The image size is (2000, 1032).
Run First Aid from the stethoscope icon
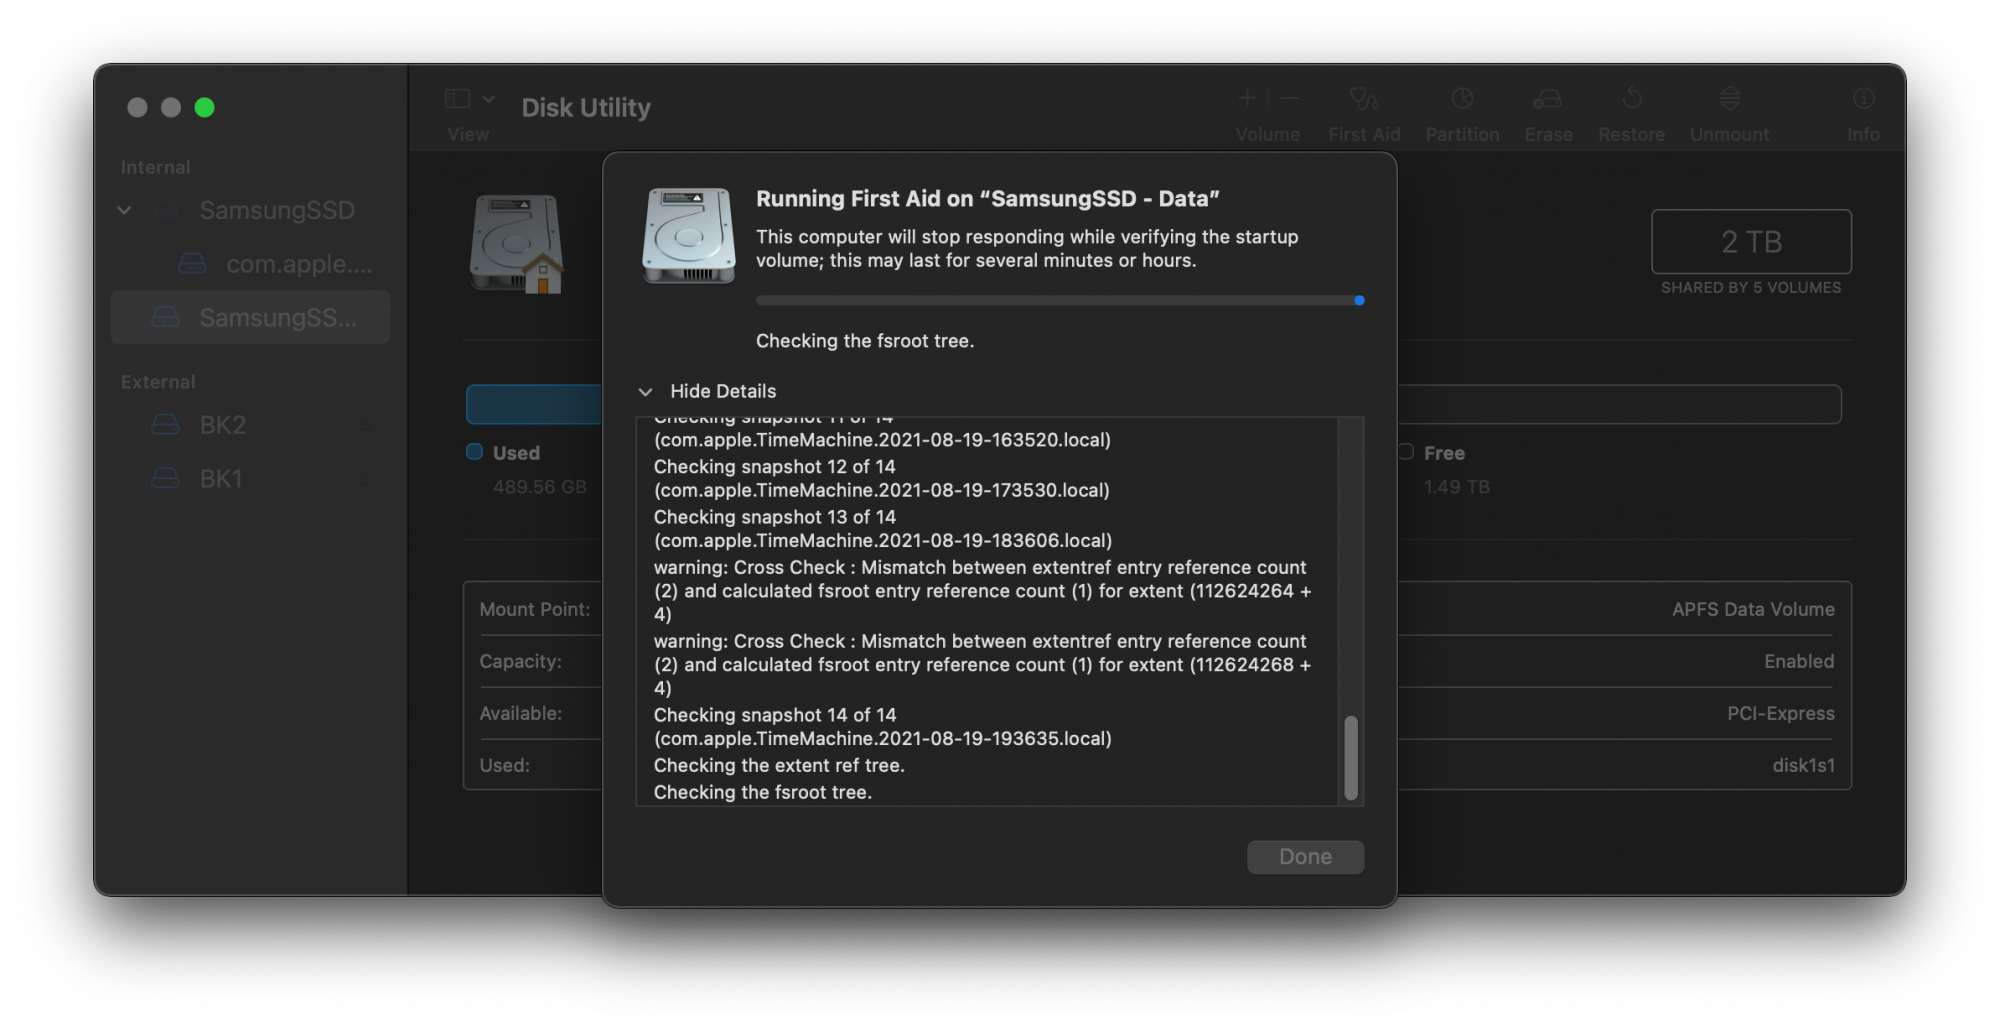coord(1364,98)
